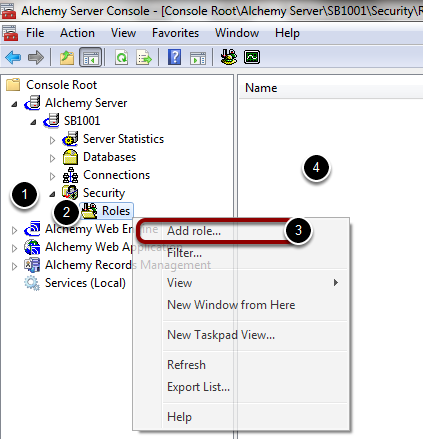Select the Services (Local) label

[x=85, y=283]
